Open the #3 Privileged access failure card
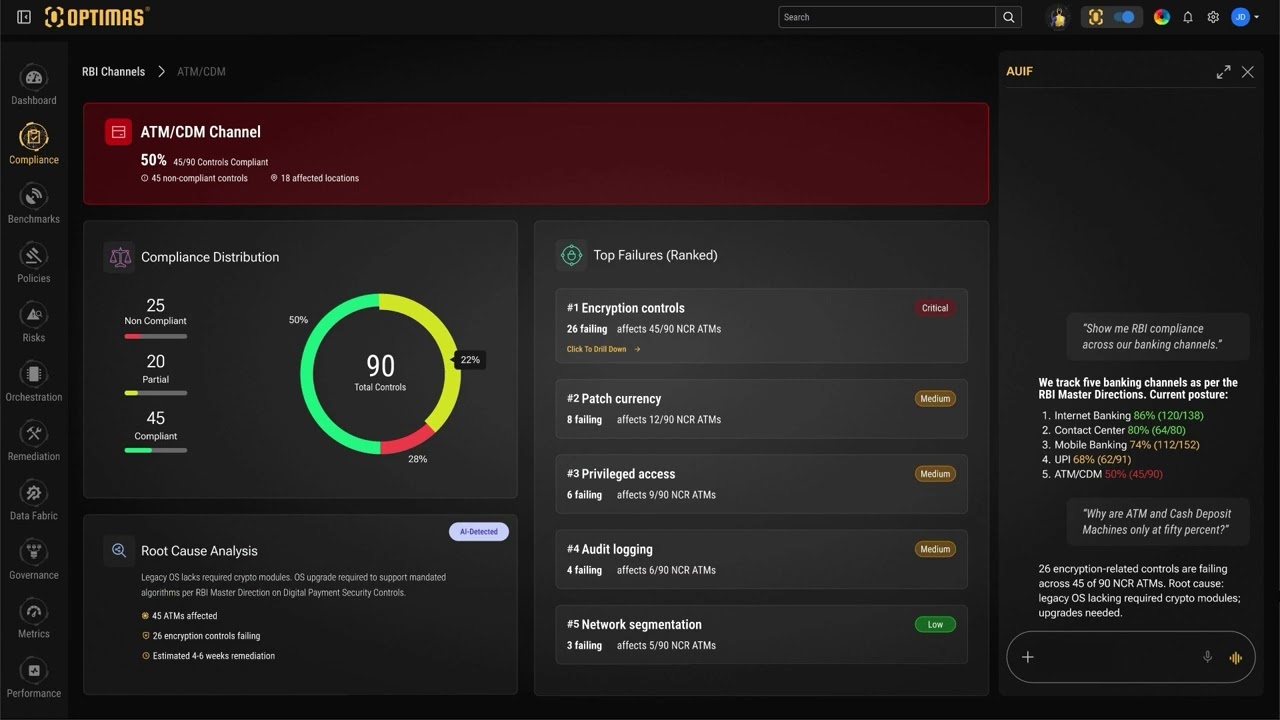Screen dimensions: 1280x720 761,484
